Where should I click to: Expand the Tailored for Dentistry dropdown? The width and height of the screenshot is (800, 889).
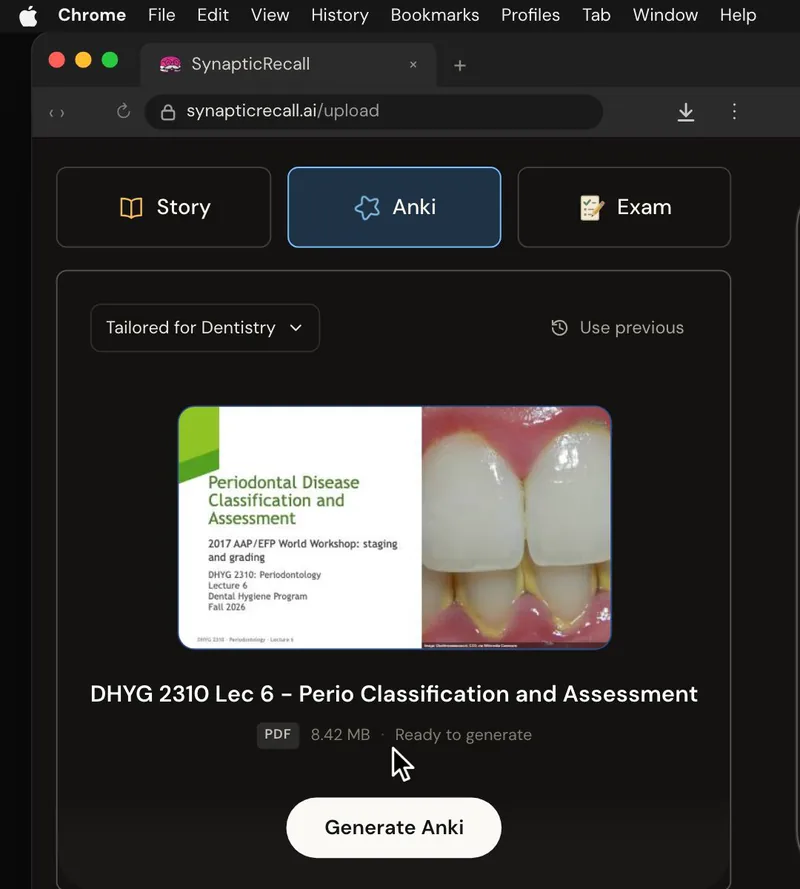coord(205,328)
